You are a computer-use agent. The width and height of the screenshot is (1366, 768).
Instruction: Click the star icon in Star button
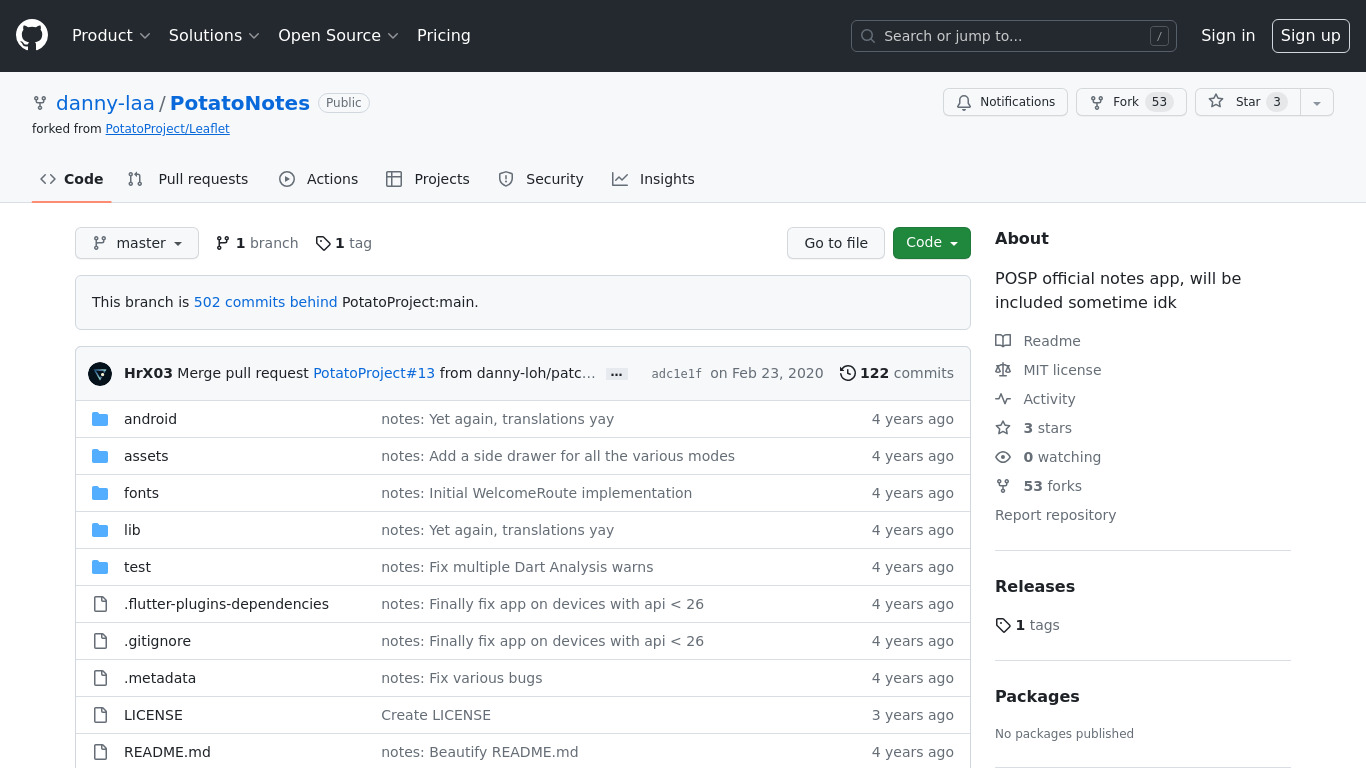(x=1216, y=102)
